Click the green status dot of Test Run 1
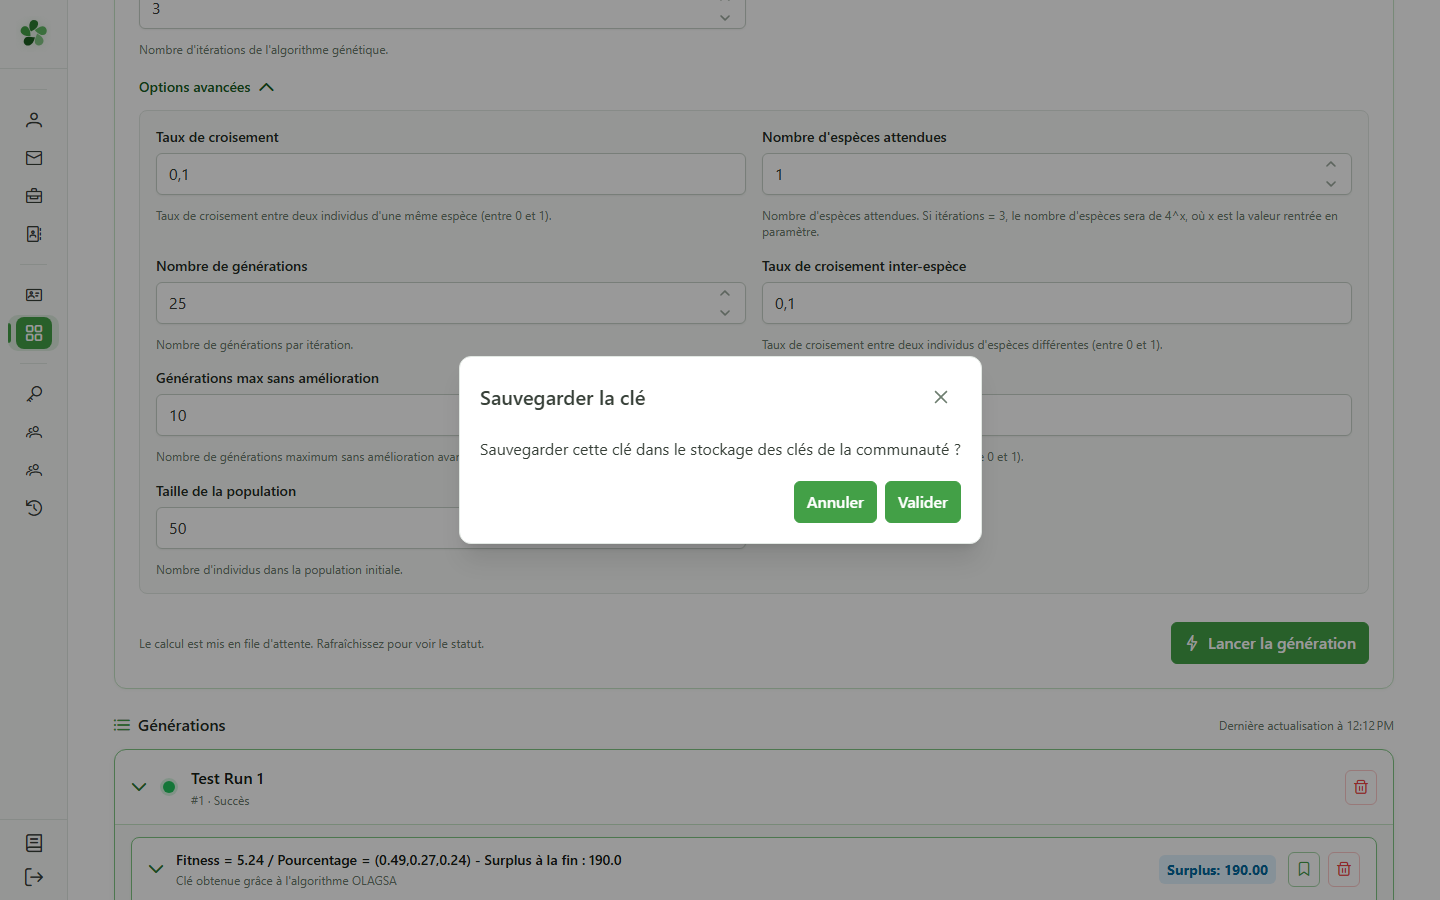The width and height of the screenshot is (1440, 900). pyautogui.click(x=169, y=787)
